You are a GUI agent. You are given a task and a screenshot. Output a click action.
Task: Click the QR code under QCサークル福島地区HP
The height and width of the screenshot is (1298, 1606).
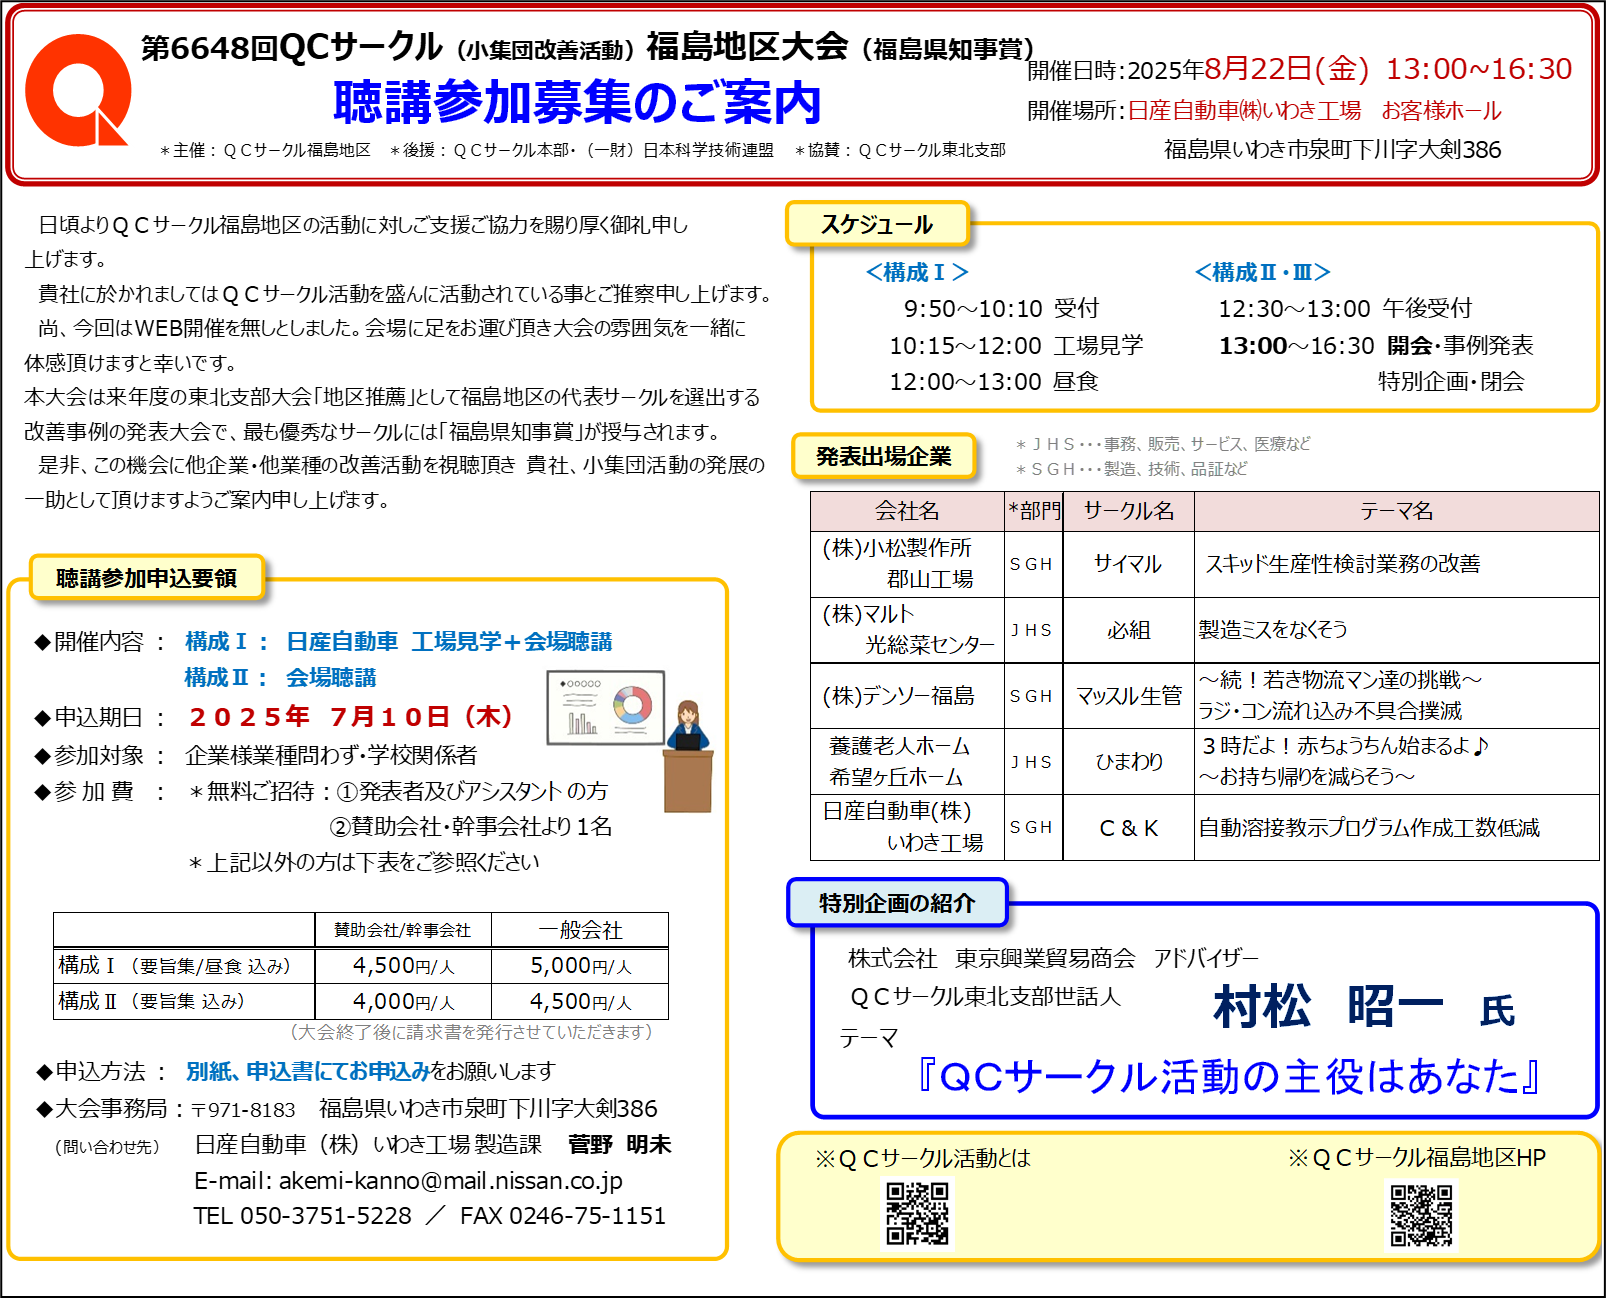(x=1421, y=1214)
